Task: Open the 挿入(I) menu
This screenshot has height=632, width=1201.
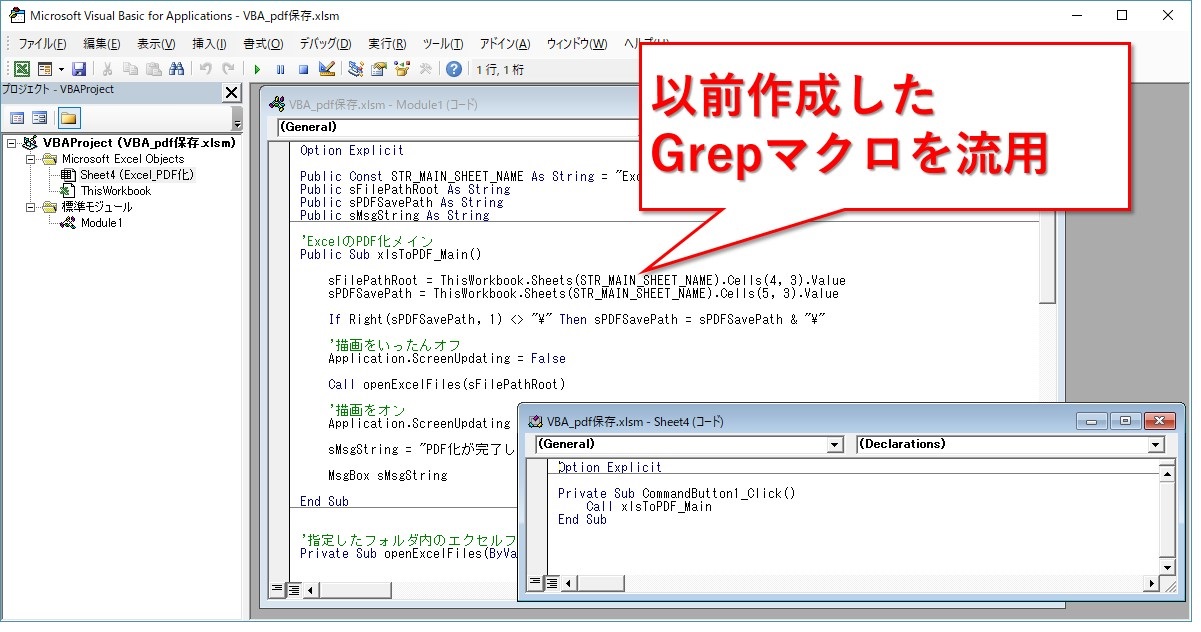Action: (209, 44)
